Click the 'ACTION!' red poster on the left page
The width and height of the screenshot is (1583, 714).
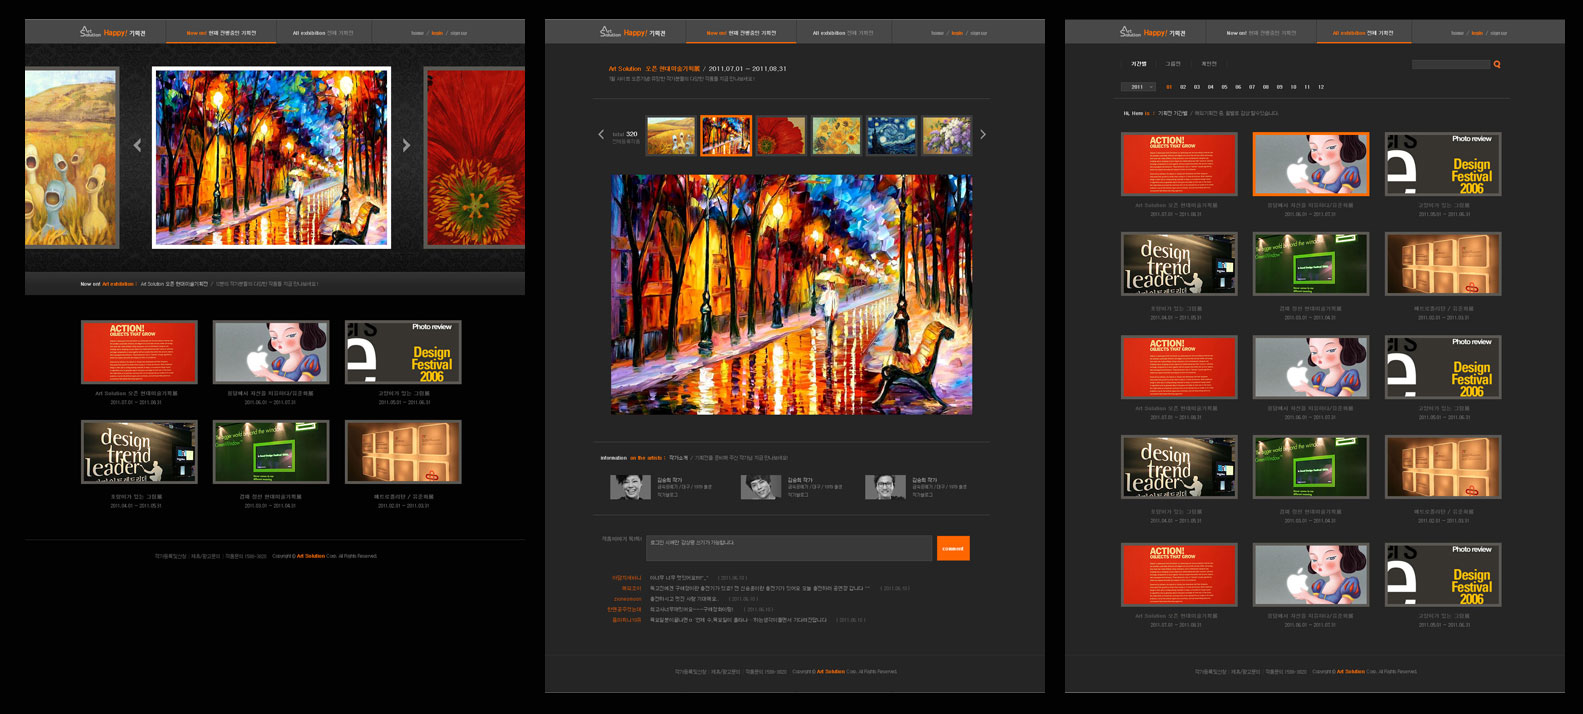pyautogui.click(x=139, y=352)
